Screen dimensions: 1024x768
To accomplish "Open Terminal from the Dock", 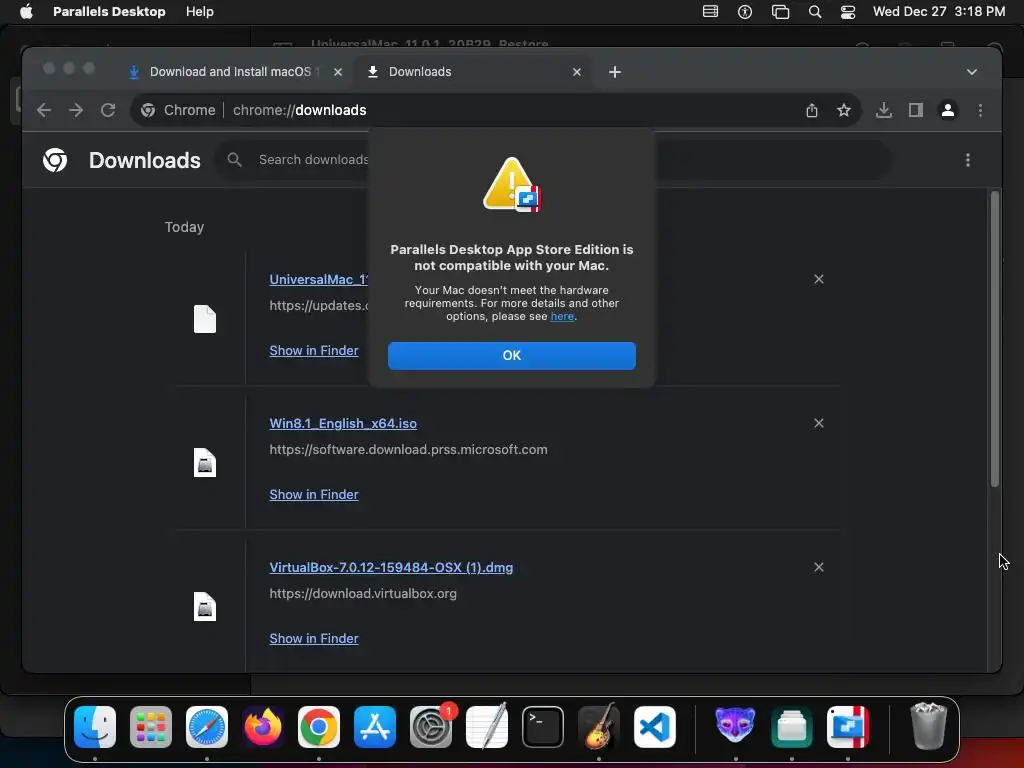I will tap(543, 727).
